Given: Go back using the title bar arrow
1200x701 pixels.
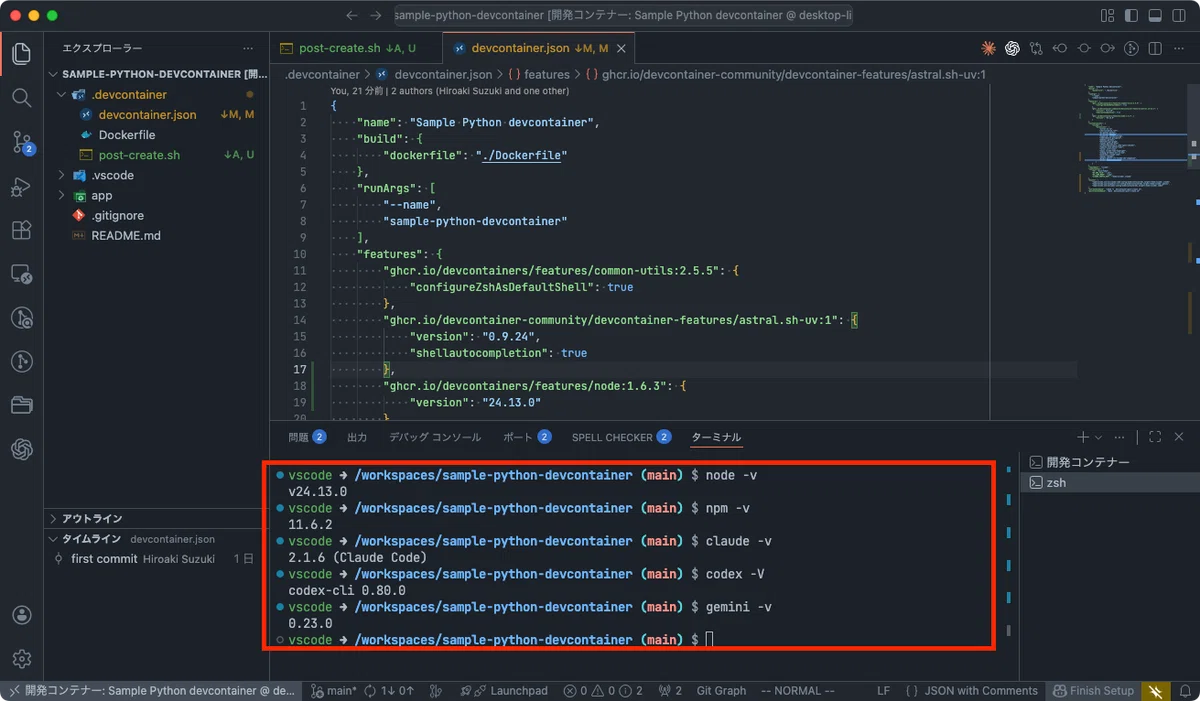Looking at the screenshot, I should [x=351, y=16].
